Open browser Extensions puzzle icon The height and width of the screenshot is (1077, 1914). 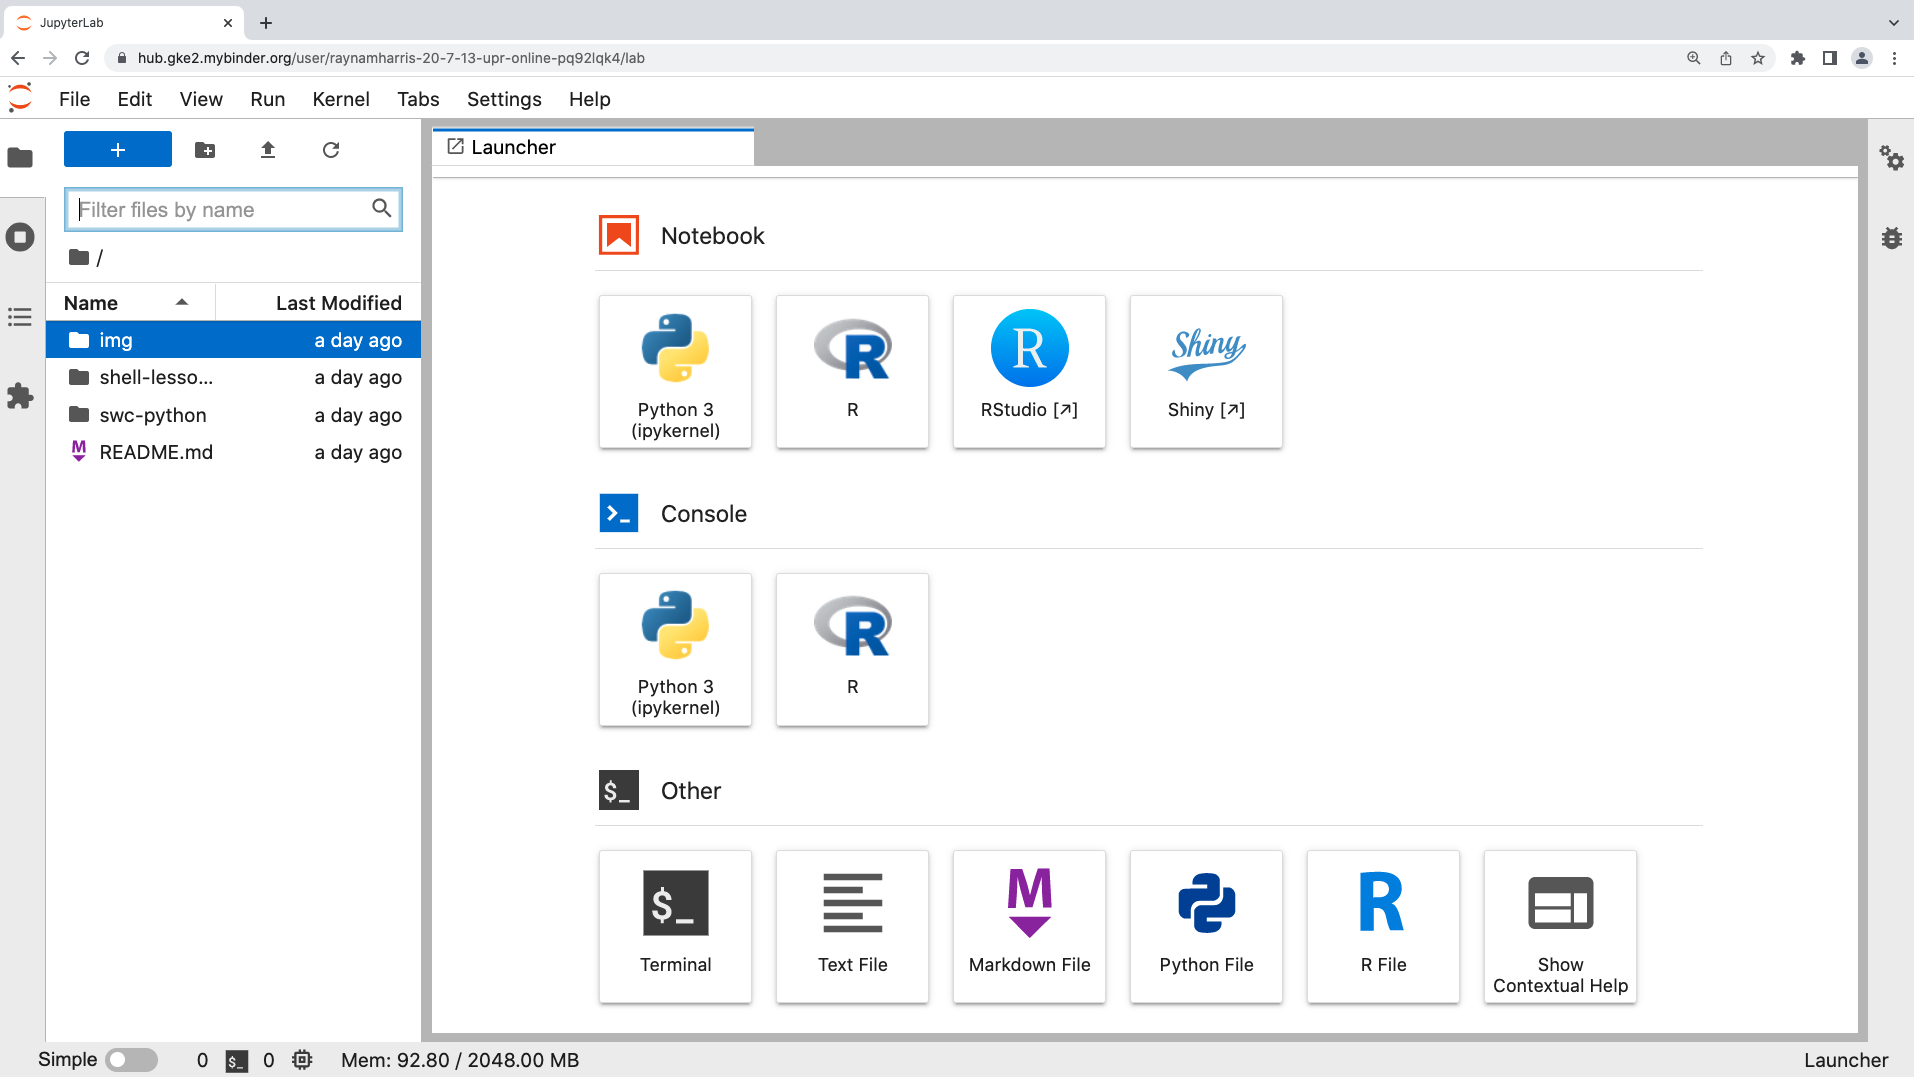(x=1798, y=58)
